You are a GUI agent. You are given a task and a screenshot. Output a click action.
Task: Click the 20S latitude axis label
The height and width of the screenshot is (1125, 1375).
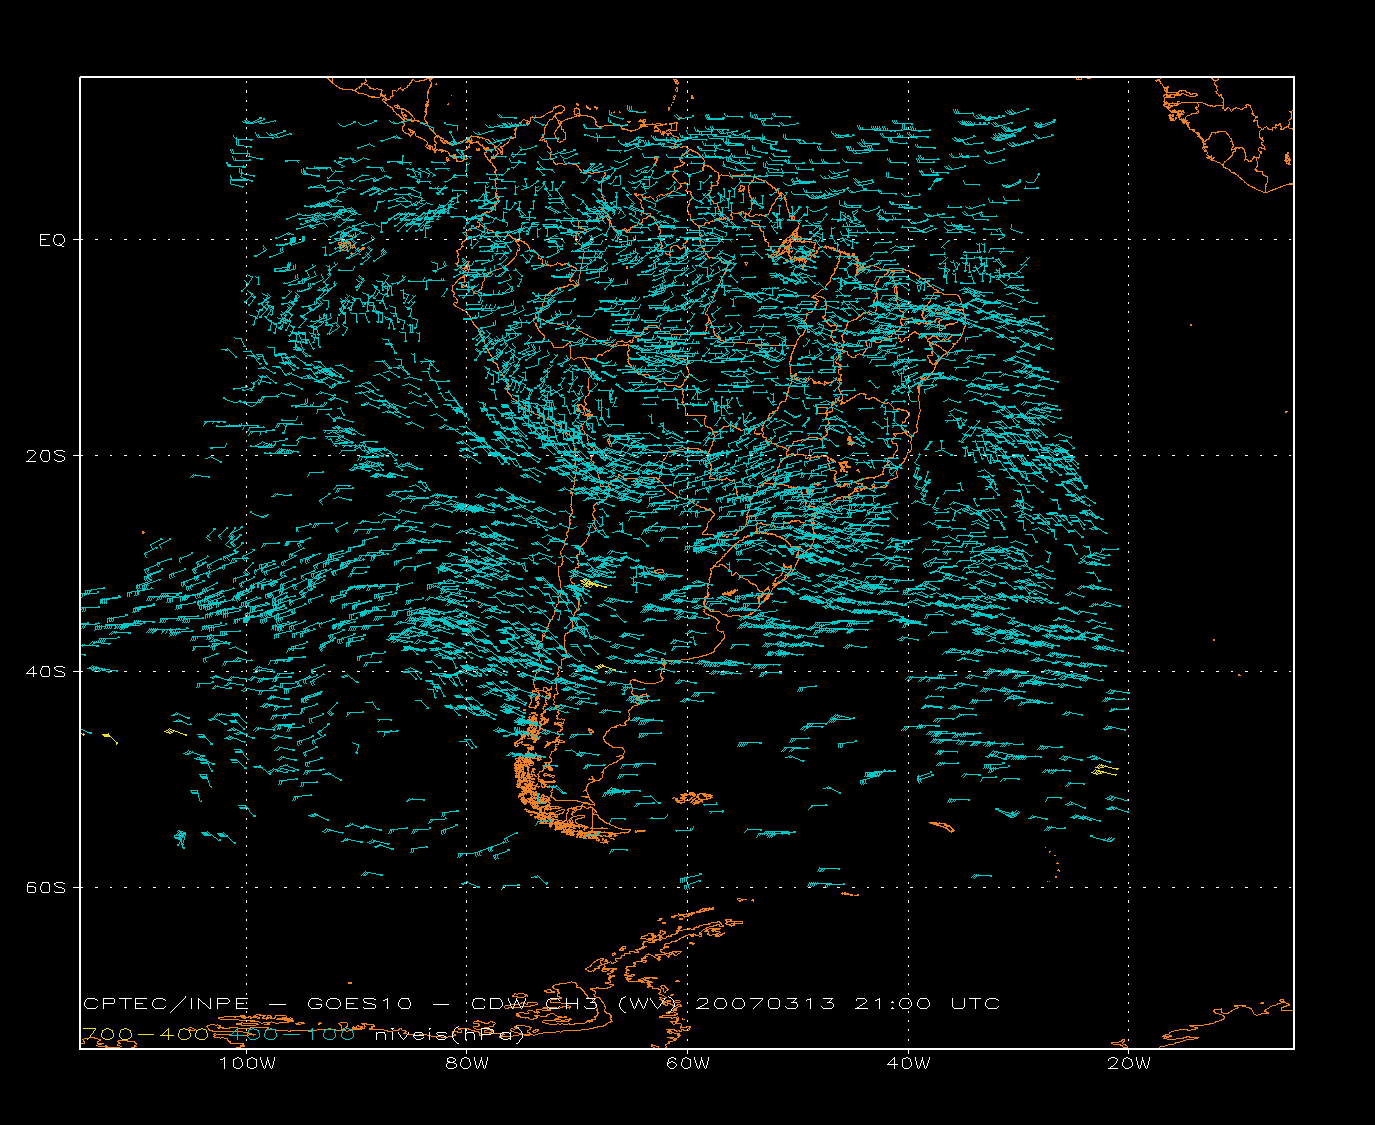(45, 456)
